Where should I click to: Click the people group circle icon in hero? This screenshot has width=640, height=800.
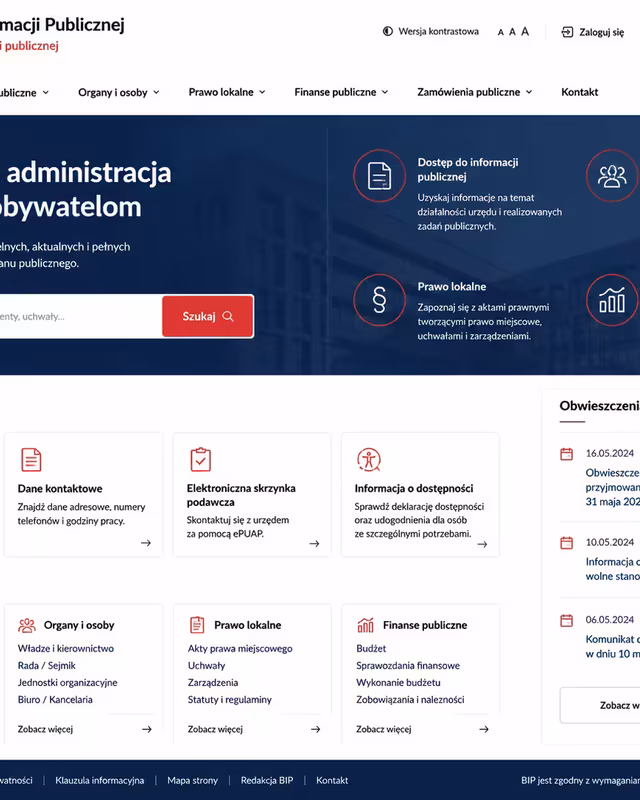[612, 176]
